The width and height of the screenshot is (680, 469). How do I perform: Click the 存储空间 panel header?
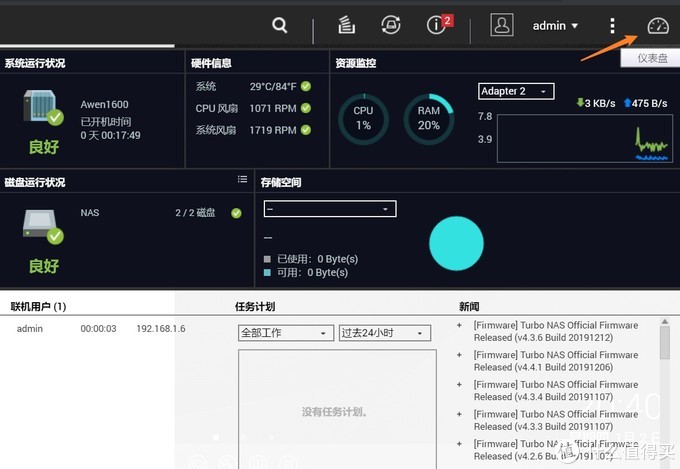click(x=281, y=183)
